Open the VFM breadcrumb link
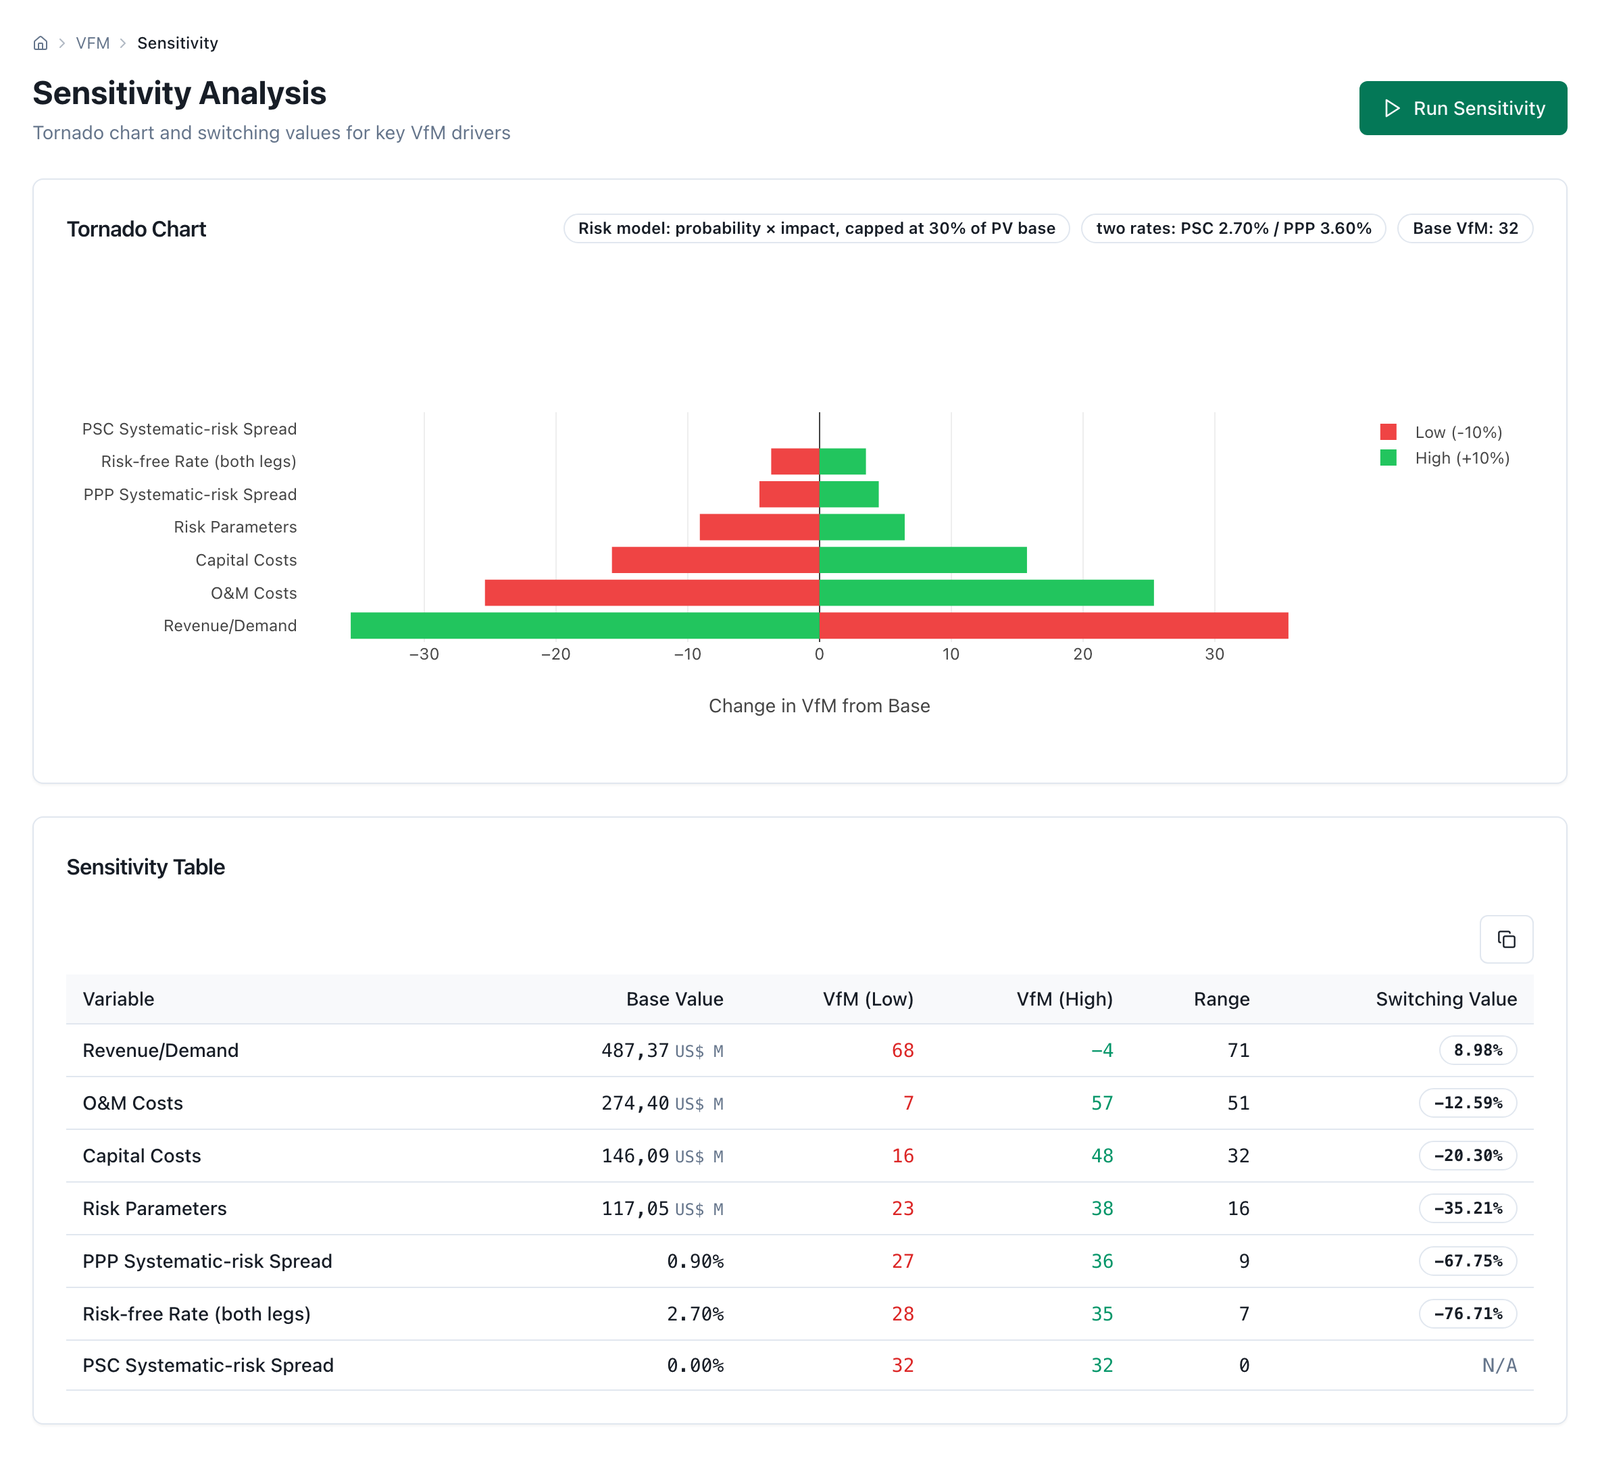Screen dimensions: 1600x1457 (x=93, y=43)
